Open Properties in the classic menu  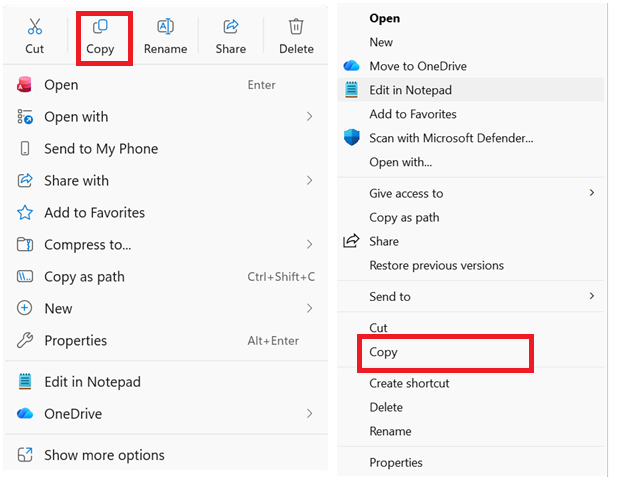(x=471, y=462)
